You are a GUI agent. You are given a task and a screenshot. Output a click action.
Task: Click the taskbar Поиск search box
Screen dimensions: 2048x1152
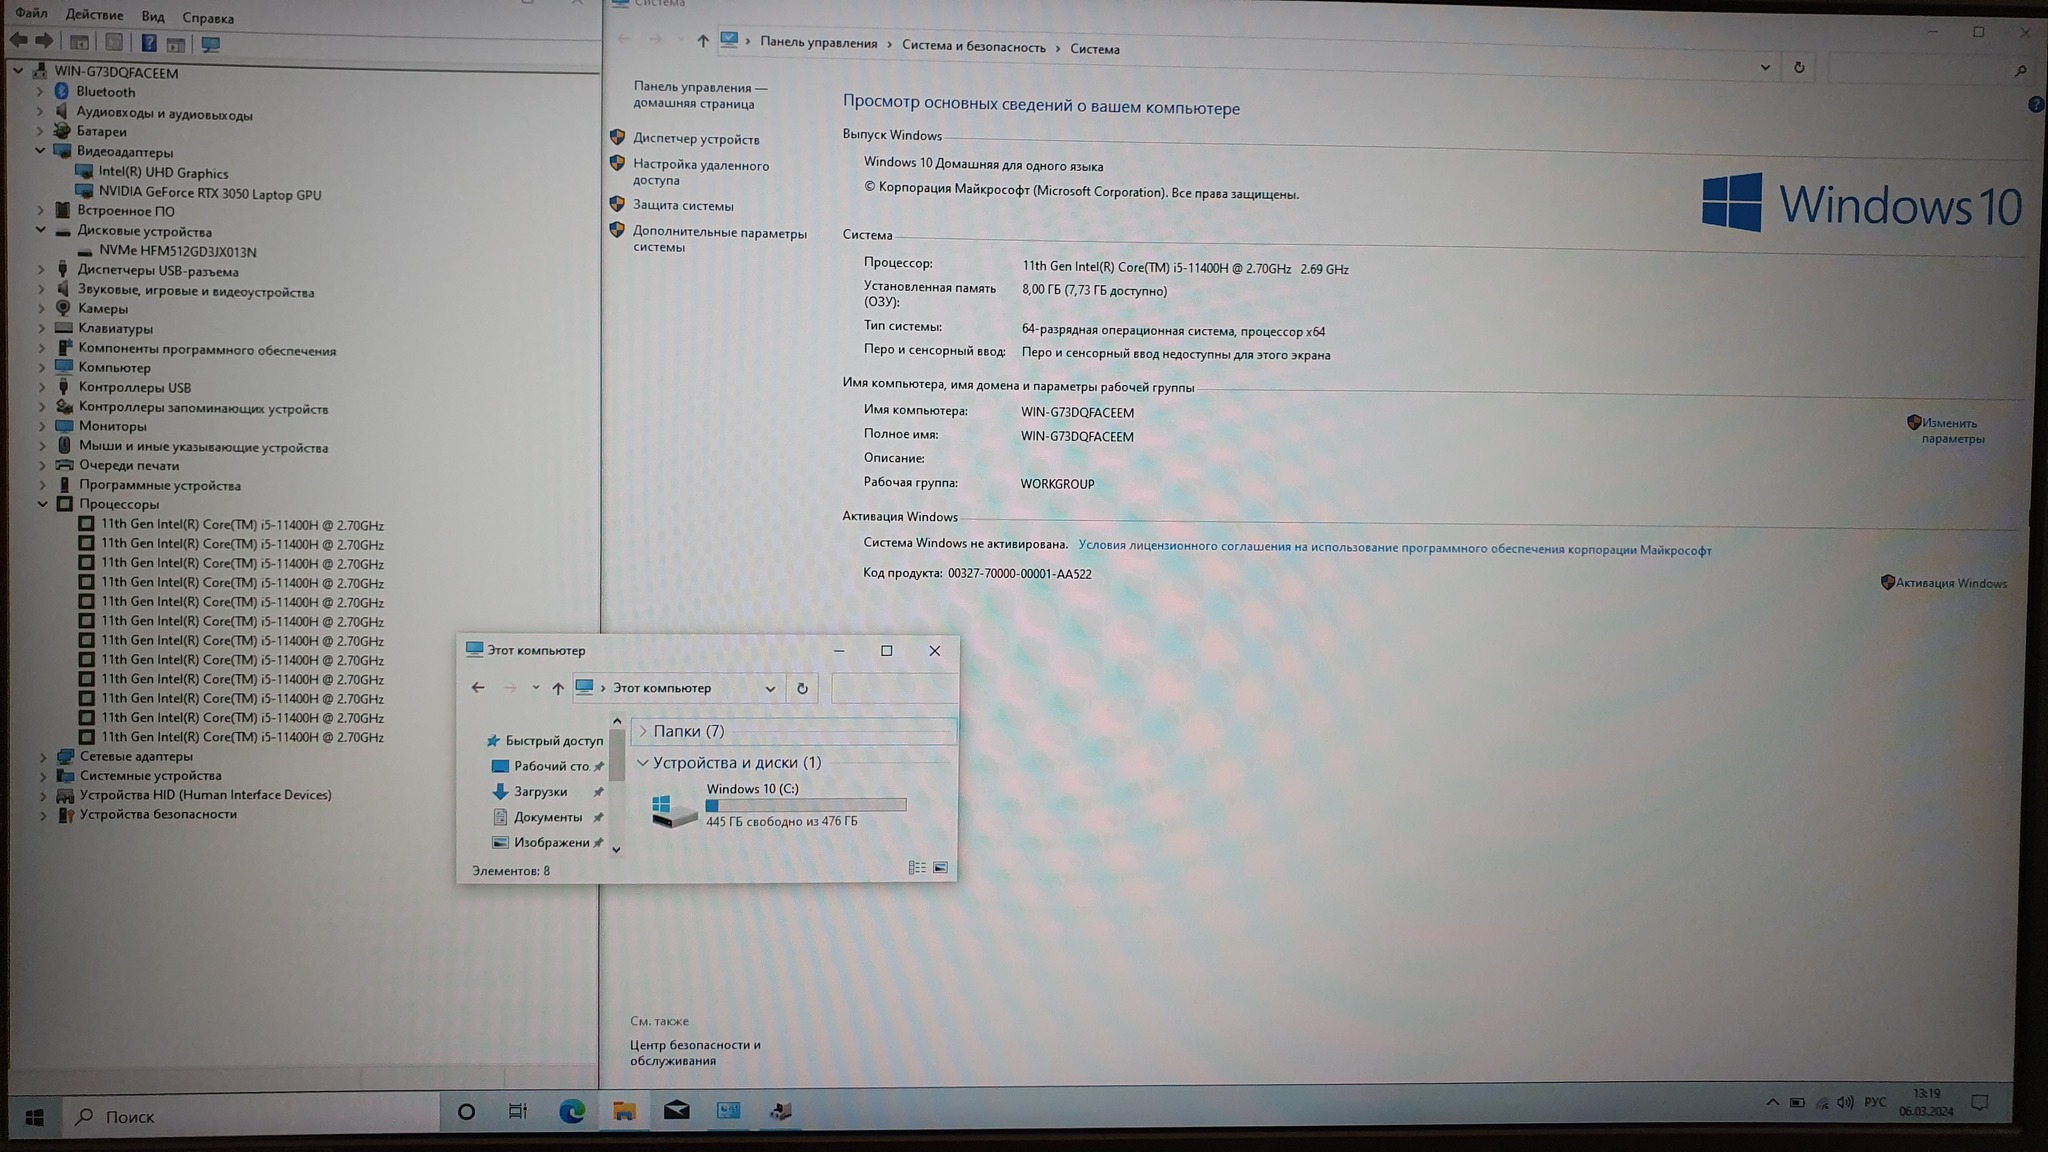point(252,1116)
